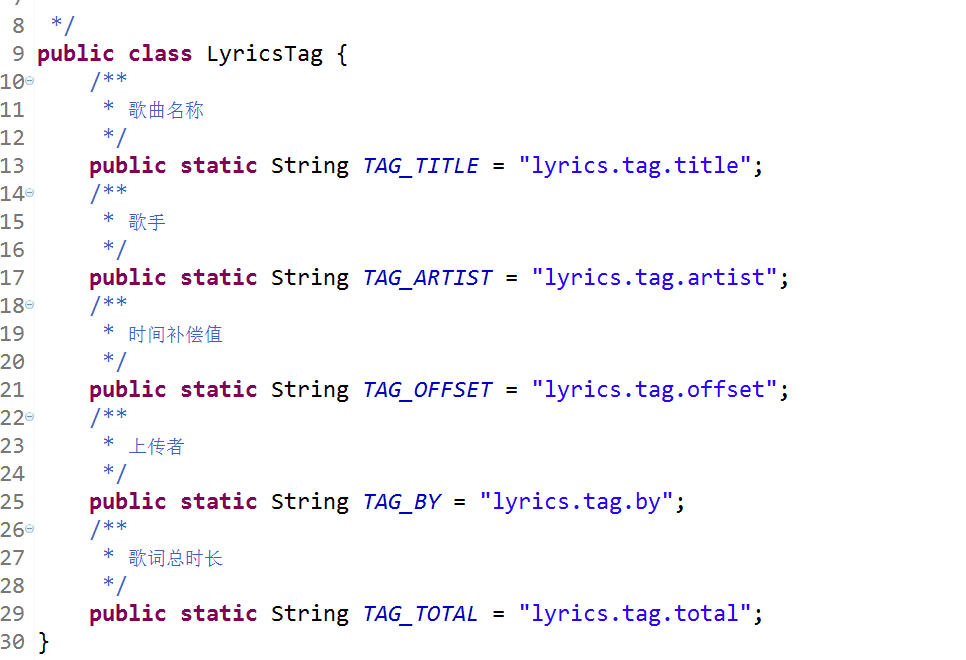Image resolution: width=966 pixels, height=660 pixels.
Task: Click line number 13 in the gutter
Action: [13, 166]
